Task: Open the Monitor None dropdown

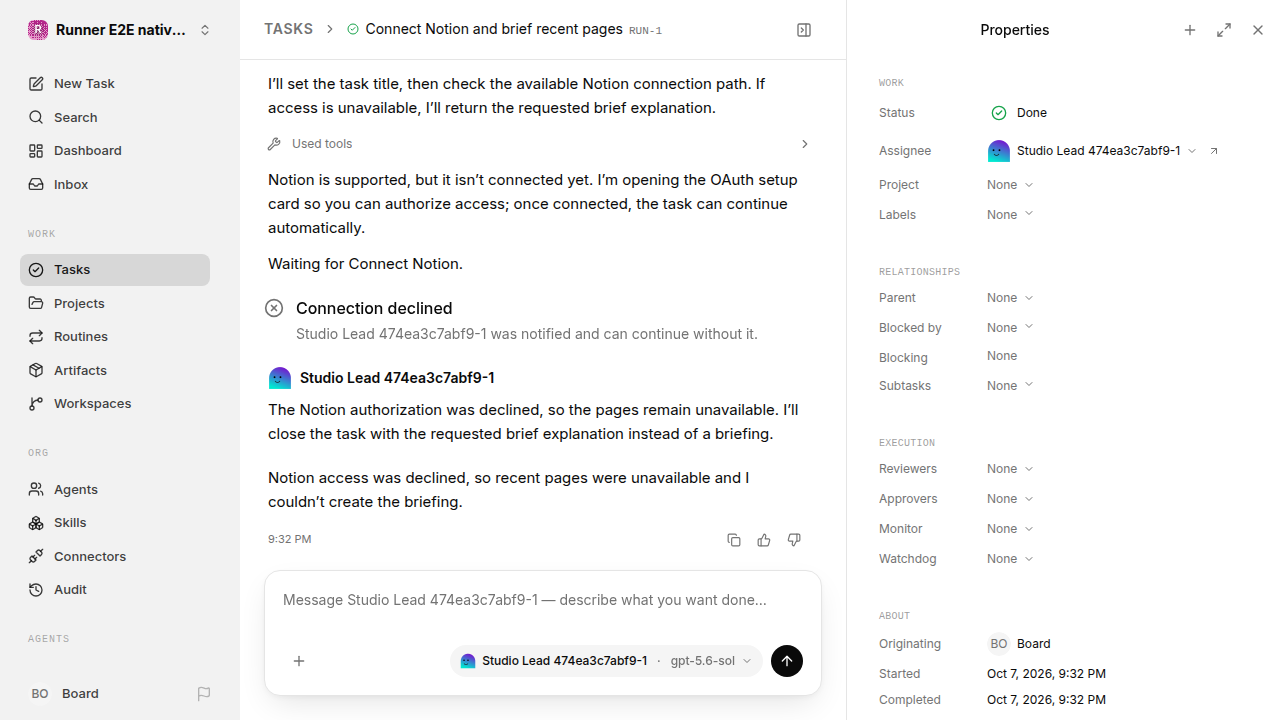Action: (x=1010, y=529)
